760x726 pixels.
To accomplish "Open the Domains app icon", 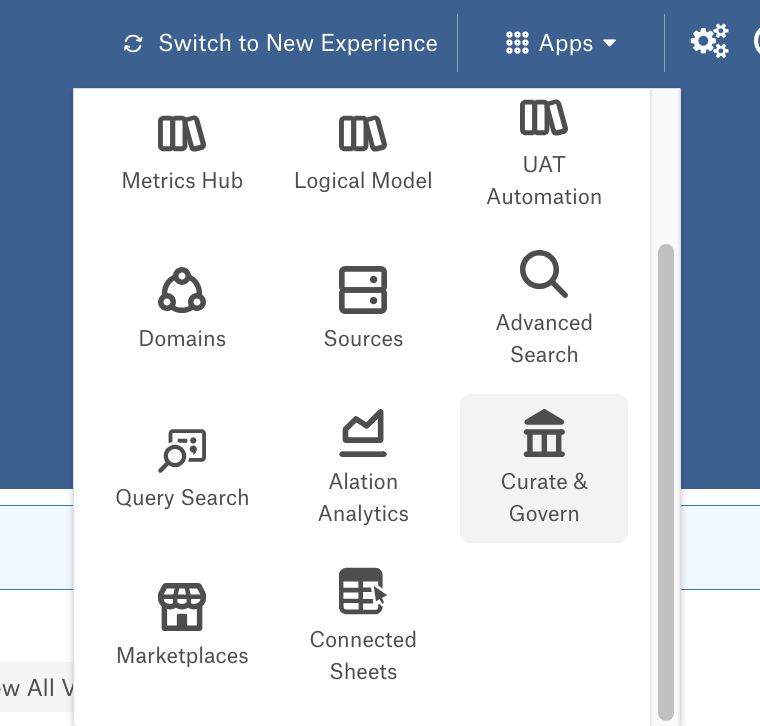I will pos(182,290).
